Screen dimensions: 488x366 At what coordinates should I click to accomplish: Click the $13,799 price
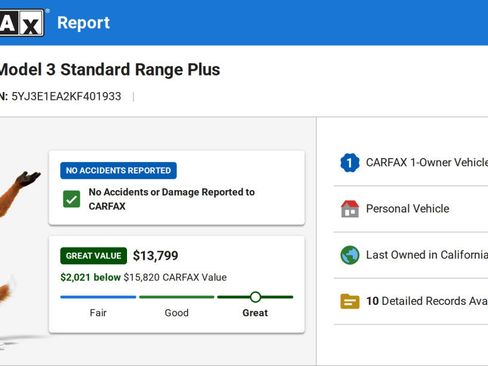point(155,256)
